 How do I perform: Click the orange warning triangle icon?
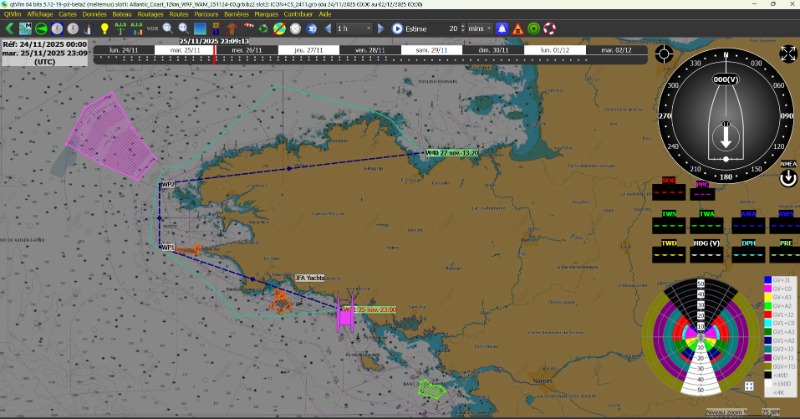pyautogui.click(x=518, y=29)
